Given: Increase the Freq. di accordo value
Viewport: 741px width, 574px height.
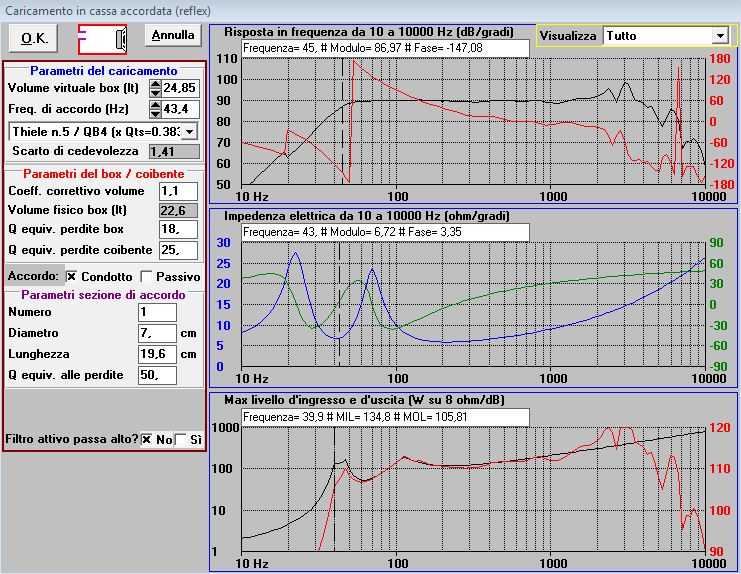Looking at the screenshot, I should 155,105.
